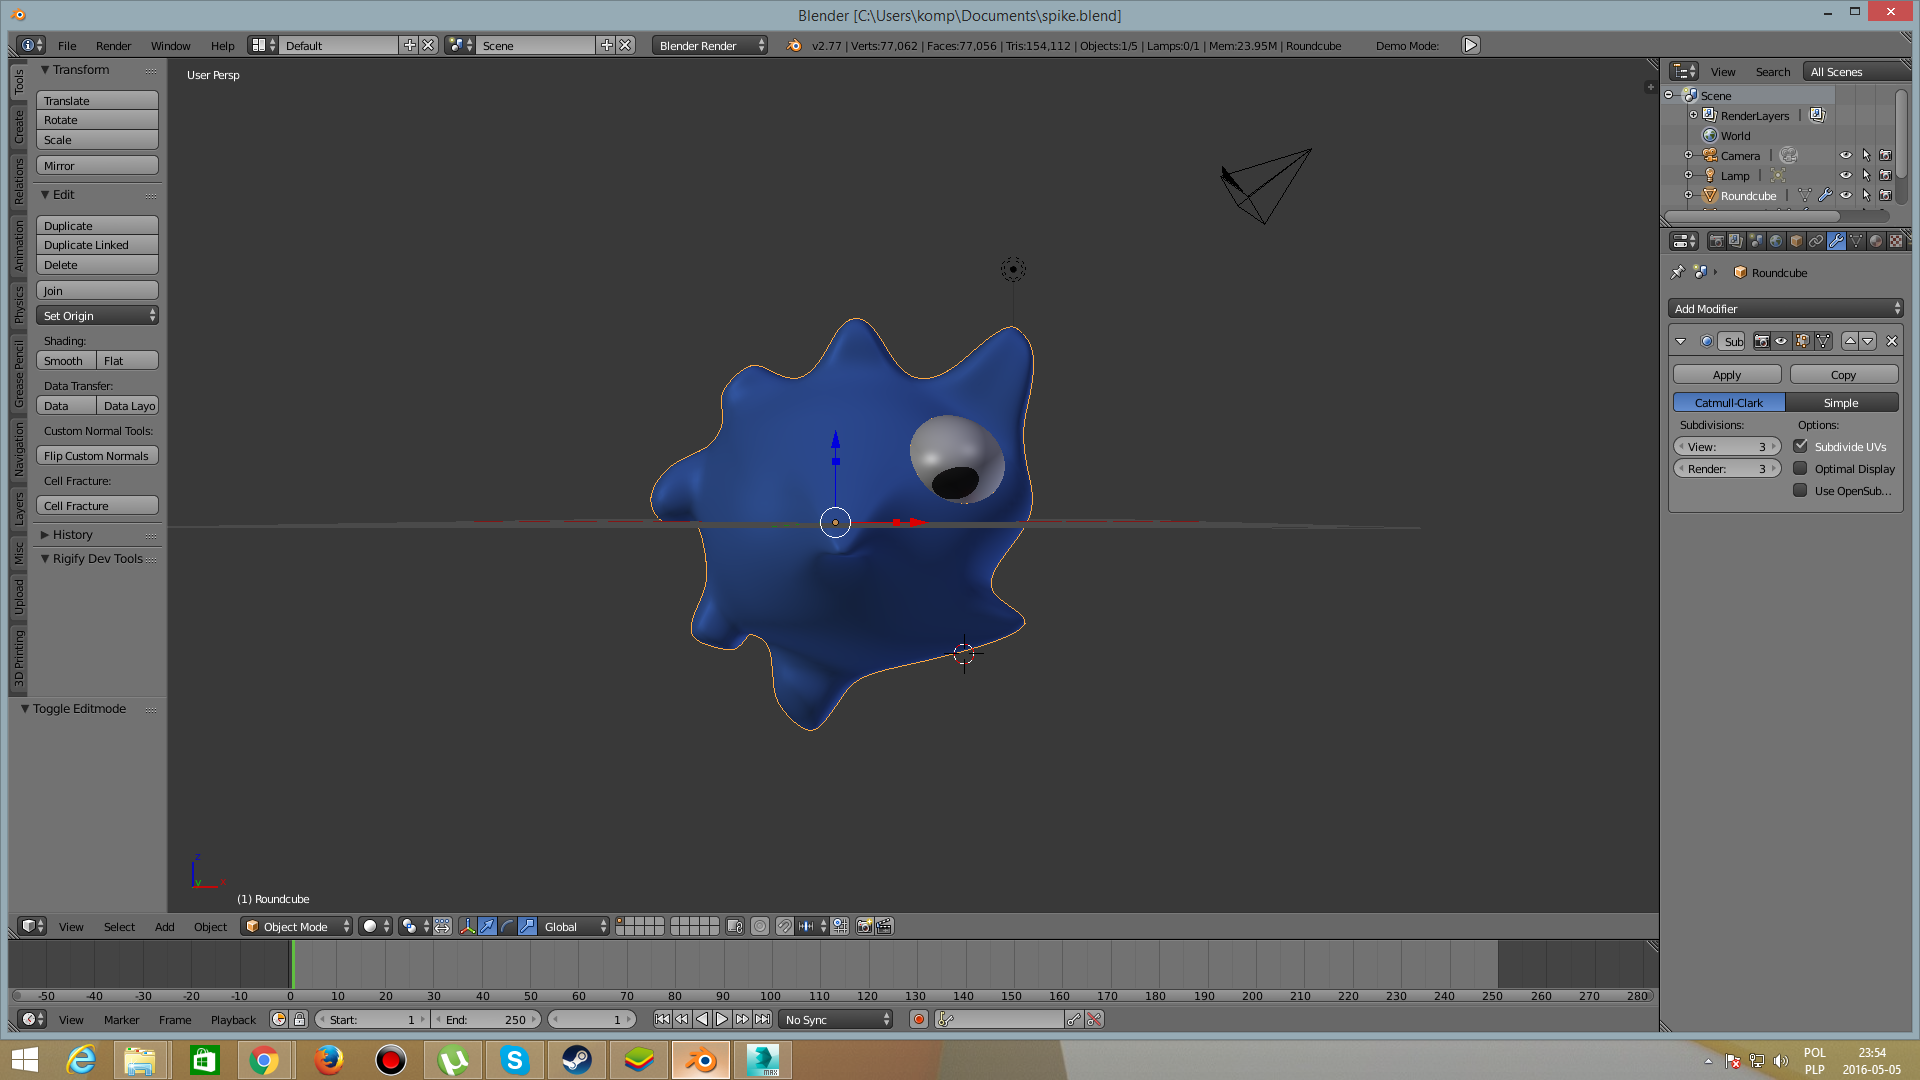Open the Add Modifier dropdown
Image resolution: width=1920 pixels, height=1080 pixels.
1785,309
